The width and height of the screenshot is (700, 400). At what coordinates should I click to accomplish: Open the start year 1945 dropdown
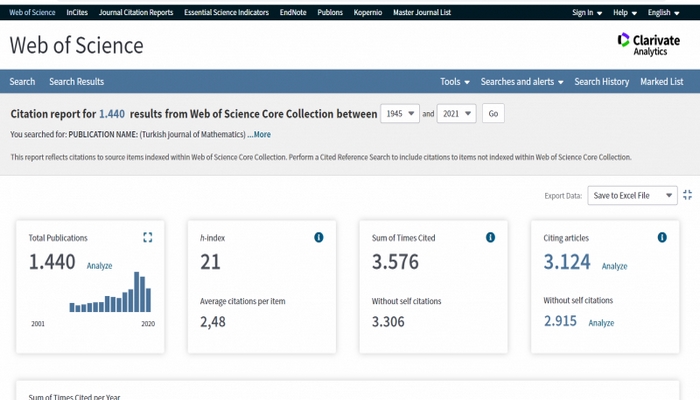pyautogui.click(x=399, y=114)
